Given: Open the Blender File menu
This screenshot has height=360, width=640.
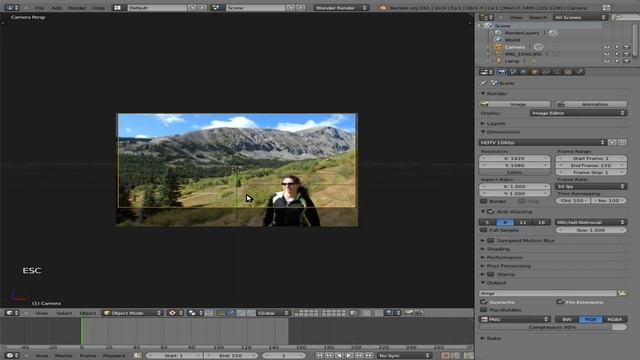Looking at the screenshot, I should 39,8.
